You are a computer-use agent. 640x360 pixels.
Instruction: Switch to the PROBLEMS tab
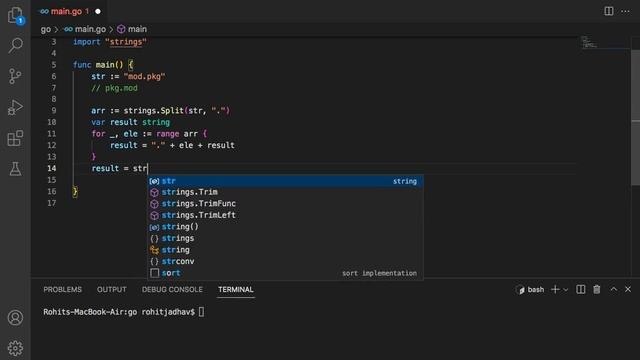(x=62, y=289)
